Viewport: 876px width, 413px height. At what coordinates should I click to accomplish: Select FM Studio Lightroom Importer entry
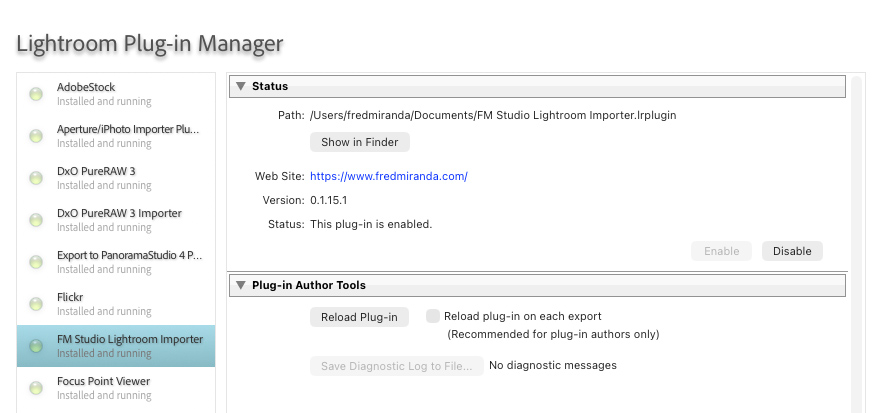(x=116, y=346)
